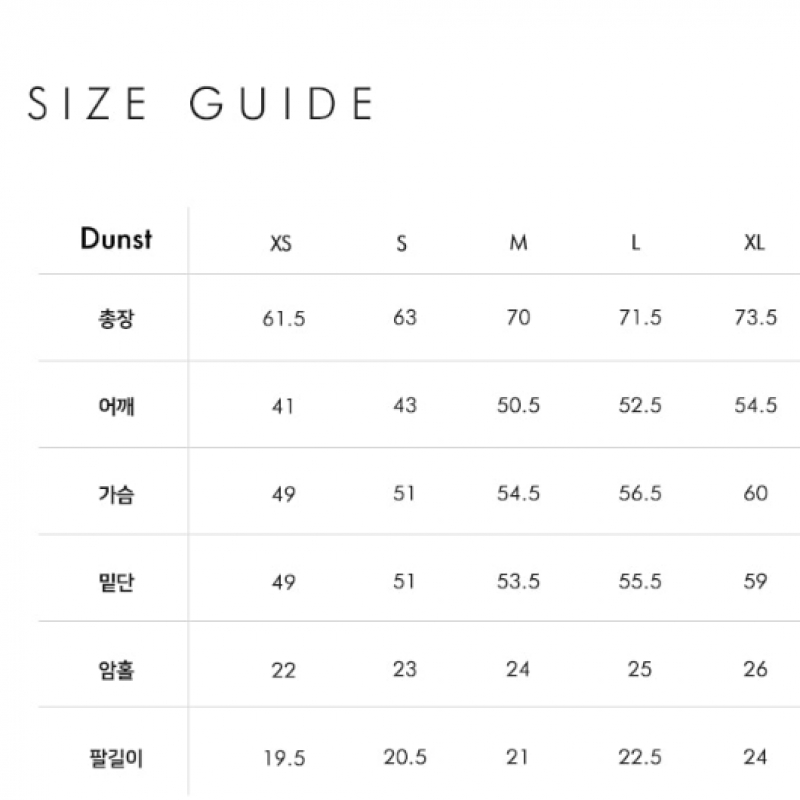Click the 팔길이 row label

pyautogui.click(x=116, y=758)
